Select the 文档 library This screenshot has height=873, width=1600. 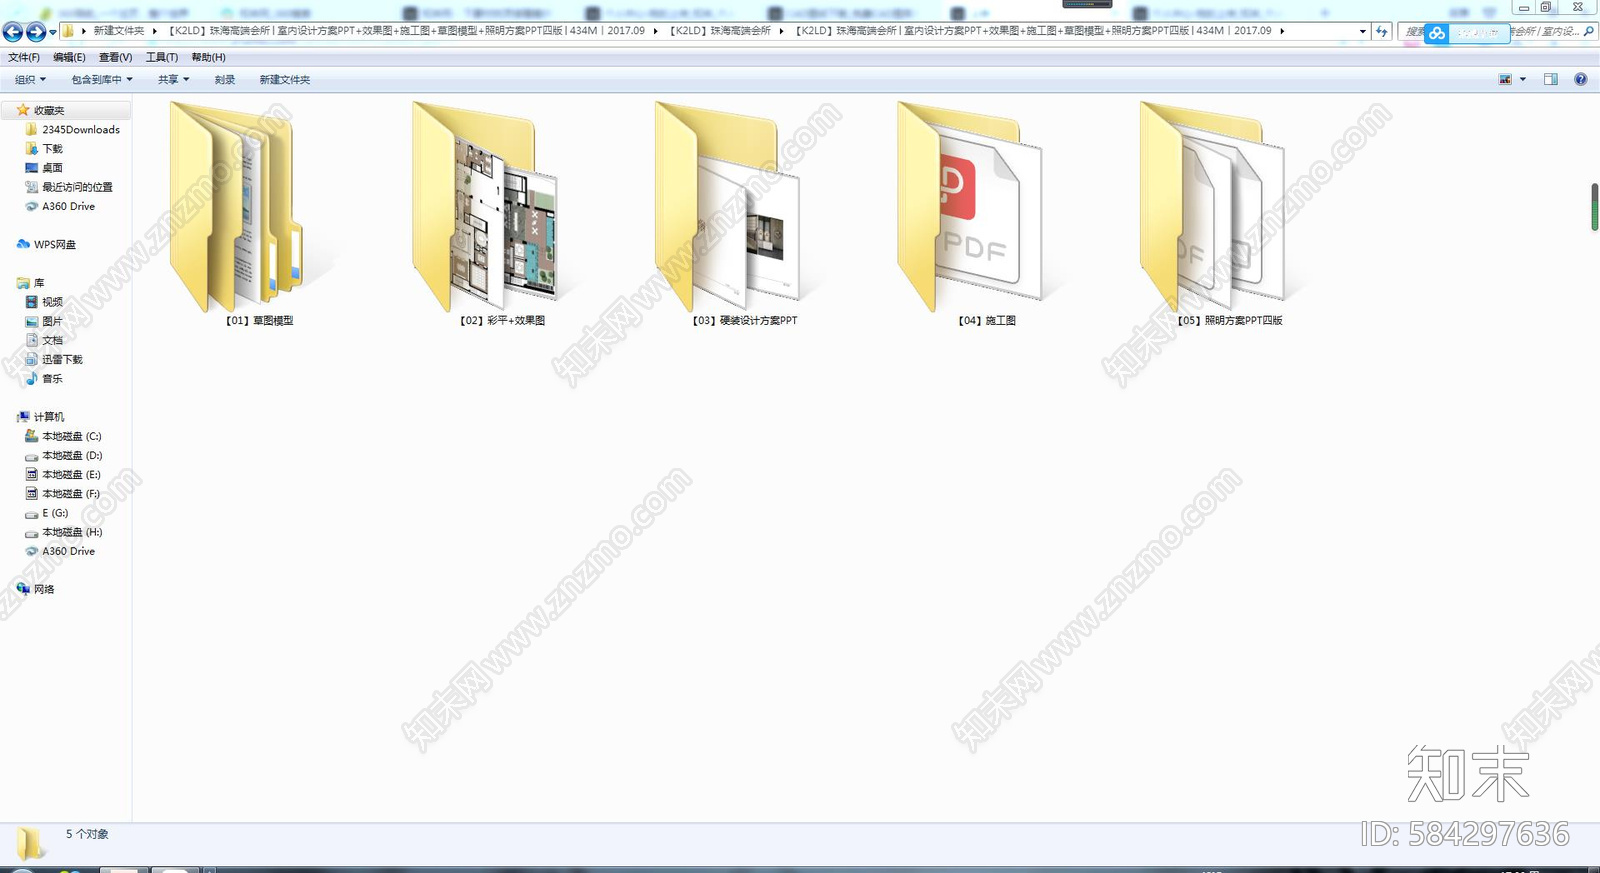tap(44, 340)
